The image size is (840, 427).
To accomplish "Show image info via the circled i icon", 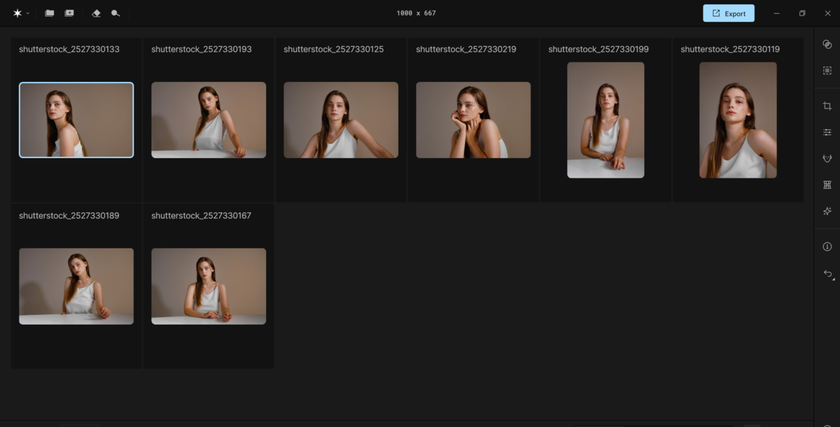I will (827, 246).
